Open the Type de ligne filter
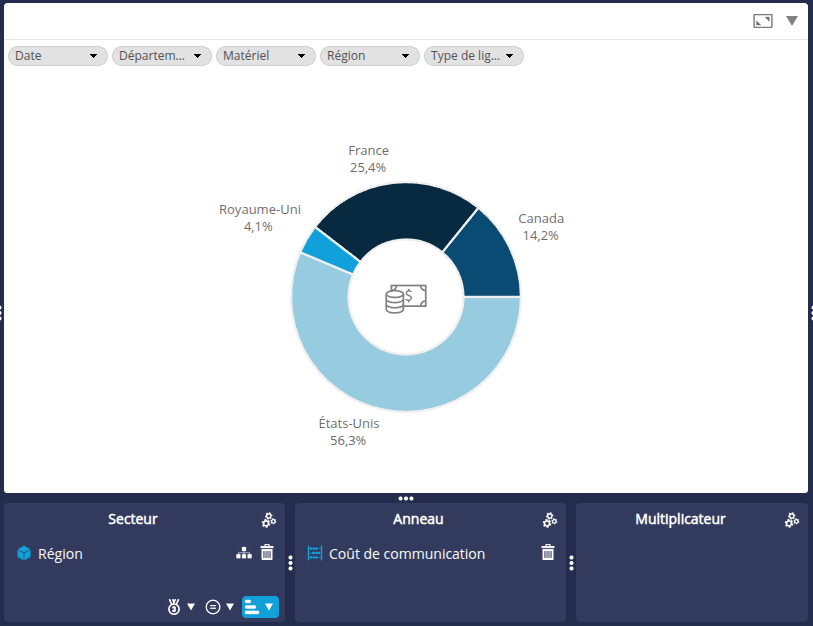The height and width of the screenshot is (626, 813). click(473, 56)
